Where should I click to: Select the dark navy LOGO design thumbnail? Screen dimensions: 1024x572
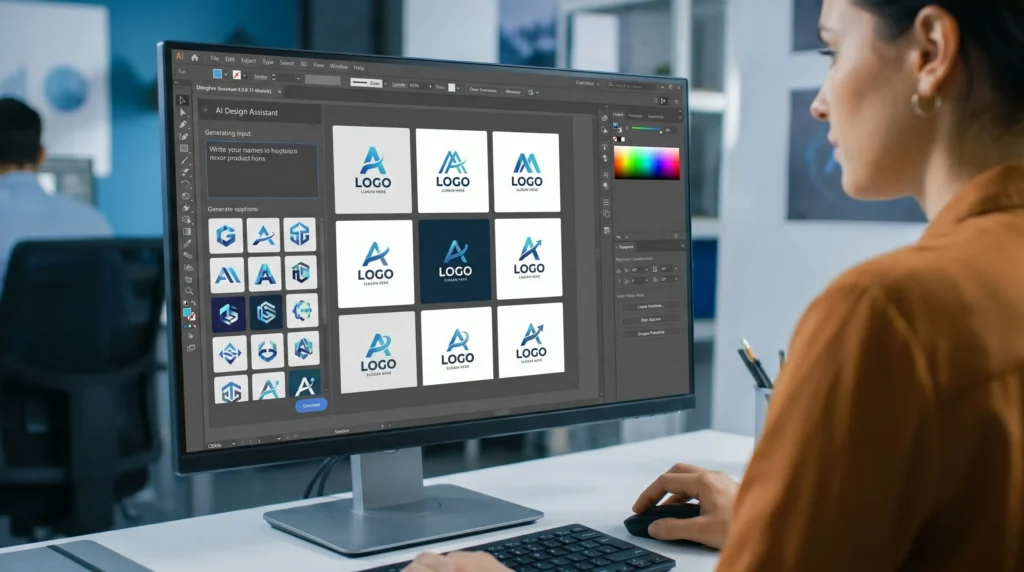(x=455, y=261)
